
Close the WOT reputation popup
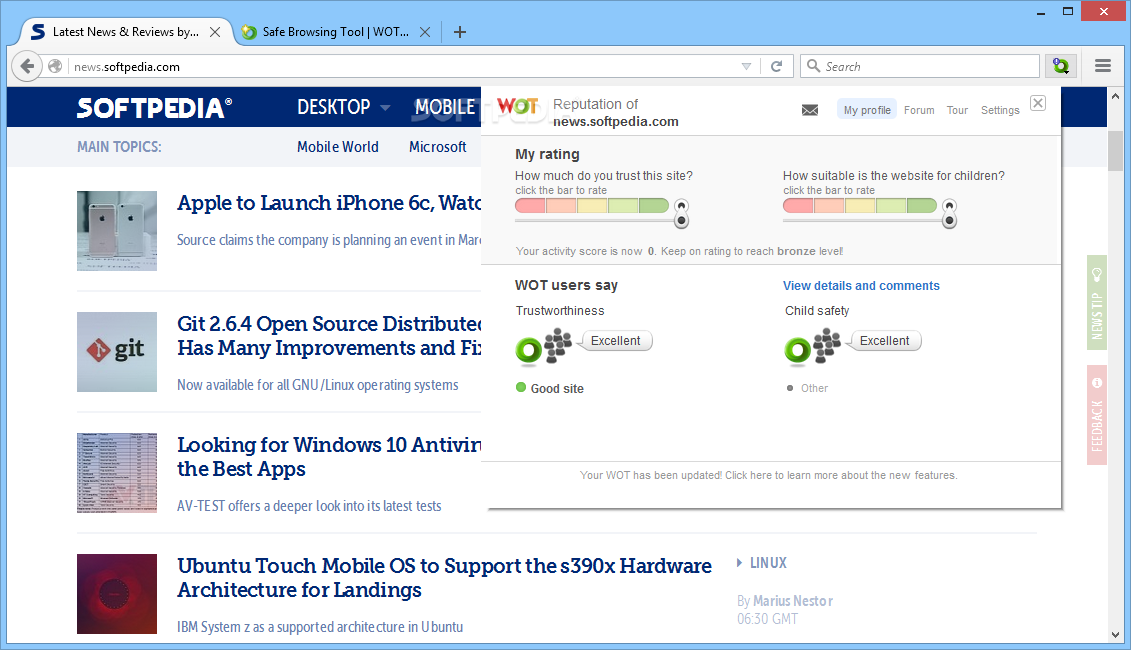pyautogui.click(x=1037, y=103)
